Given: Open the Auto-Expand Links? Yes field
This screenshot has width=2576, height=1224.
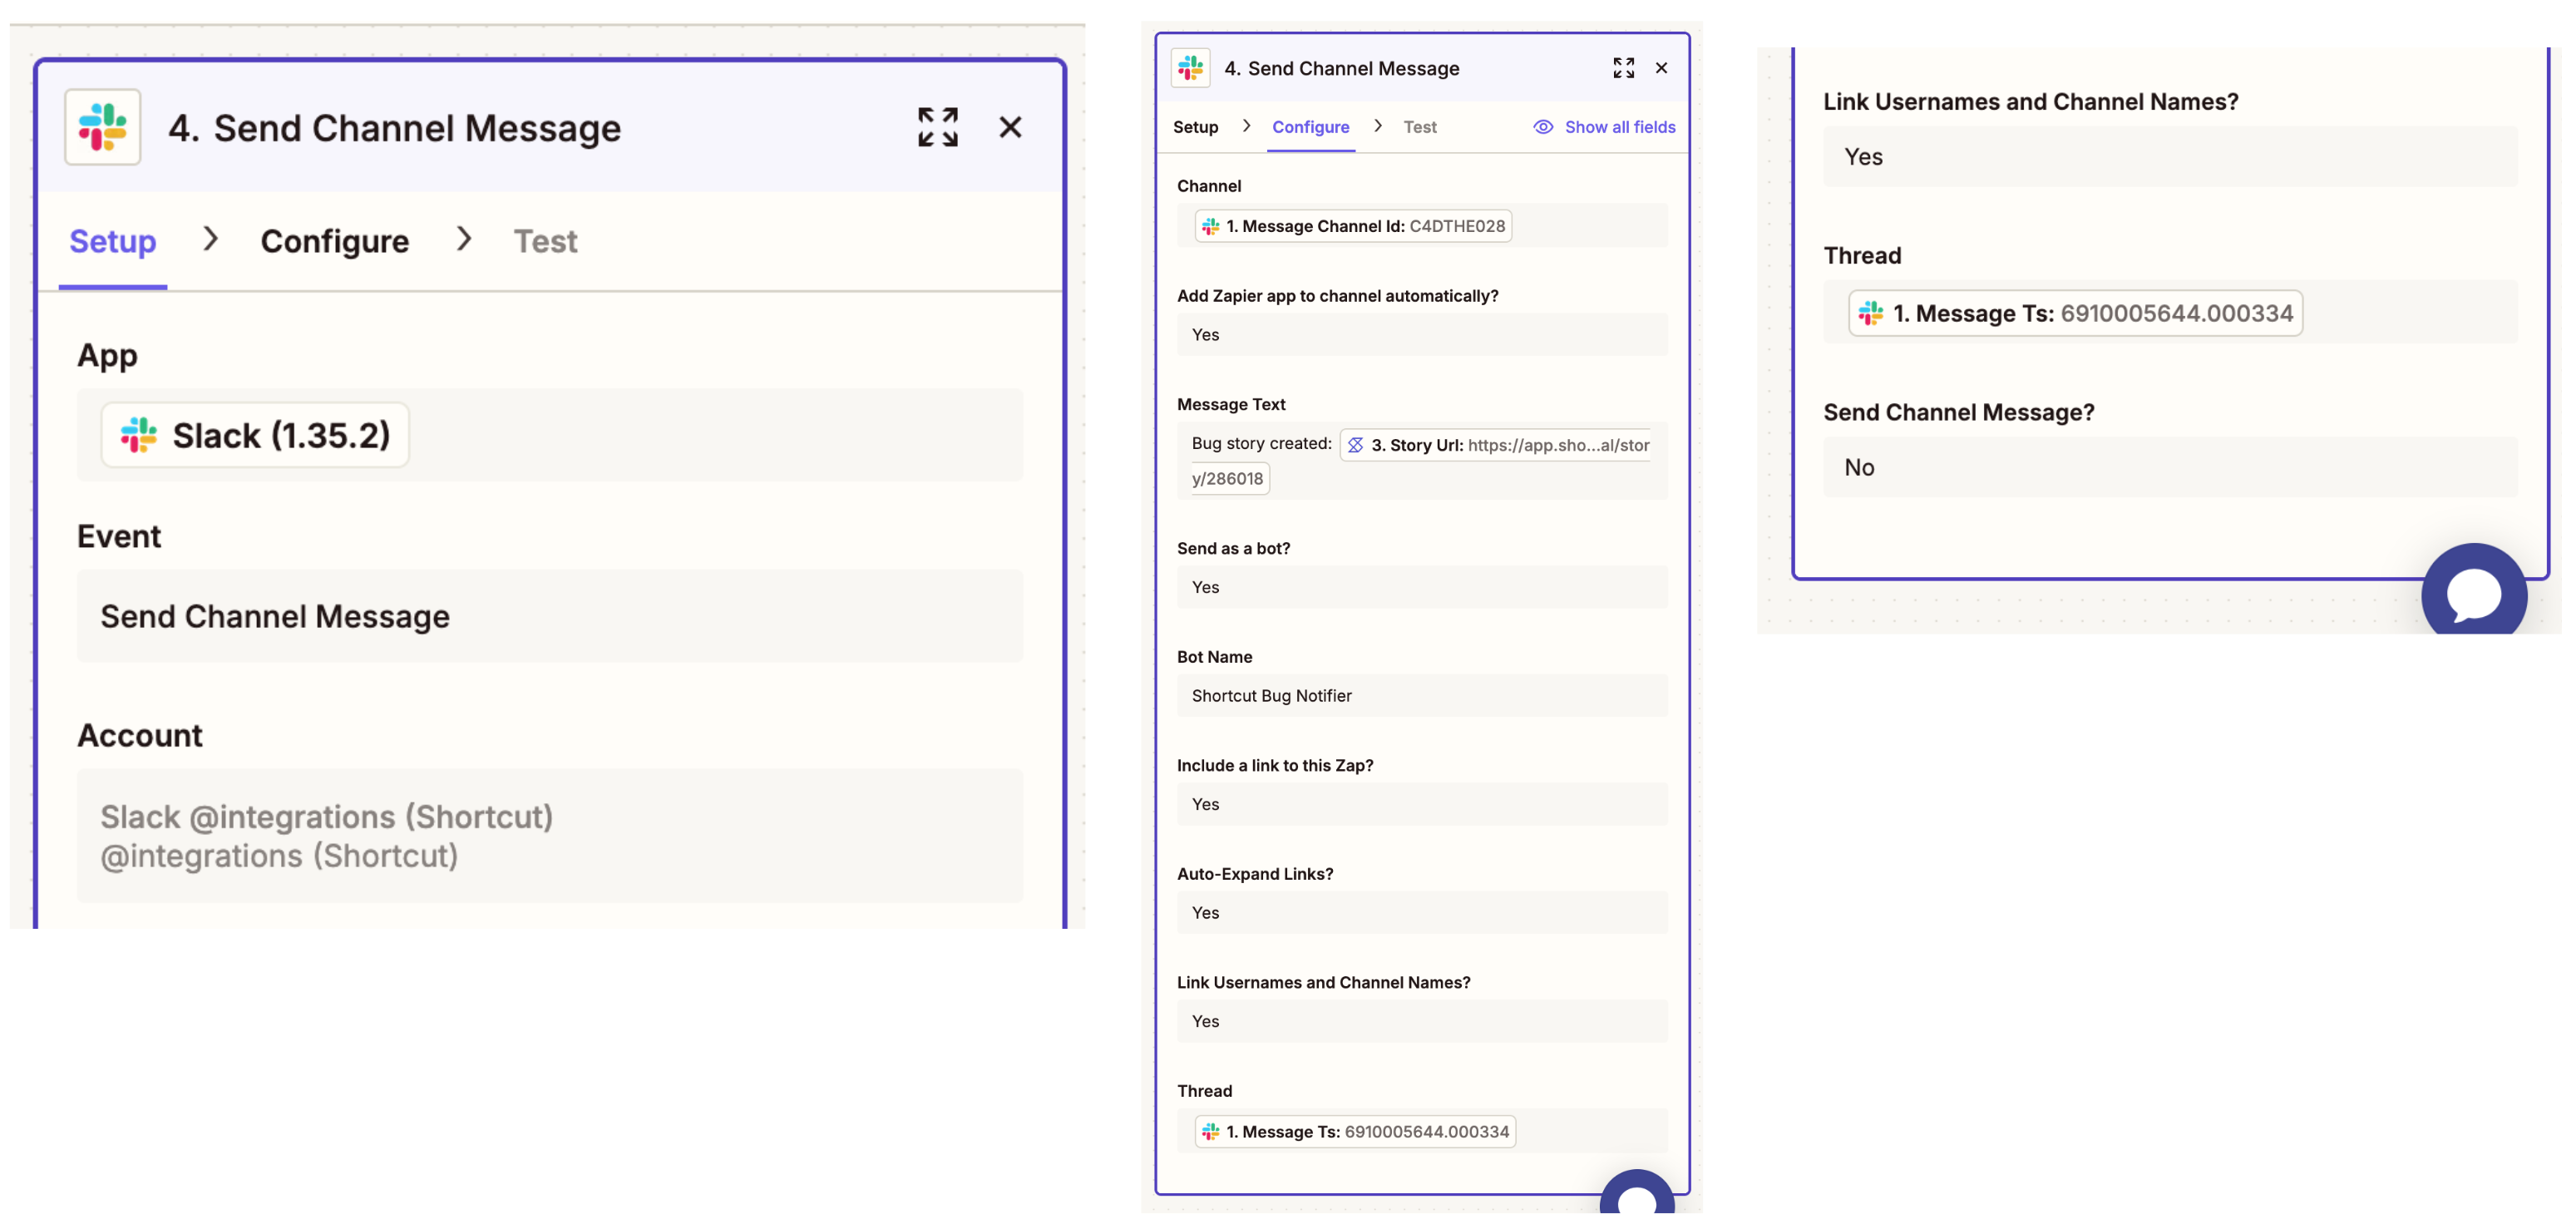Looking at the screenshot, I should [x=1421, y=912].
